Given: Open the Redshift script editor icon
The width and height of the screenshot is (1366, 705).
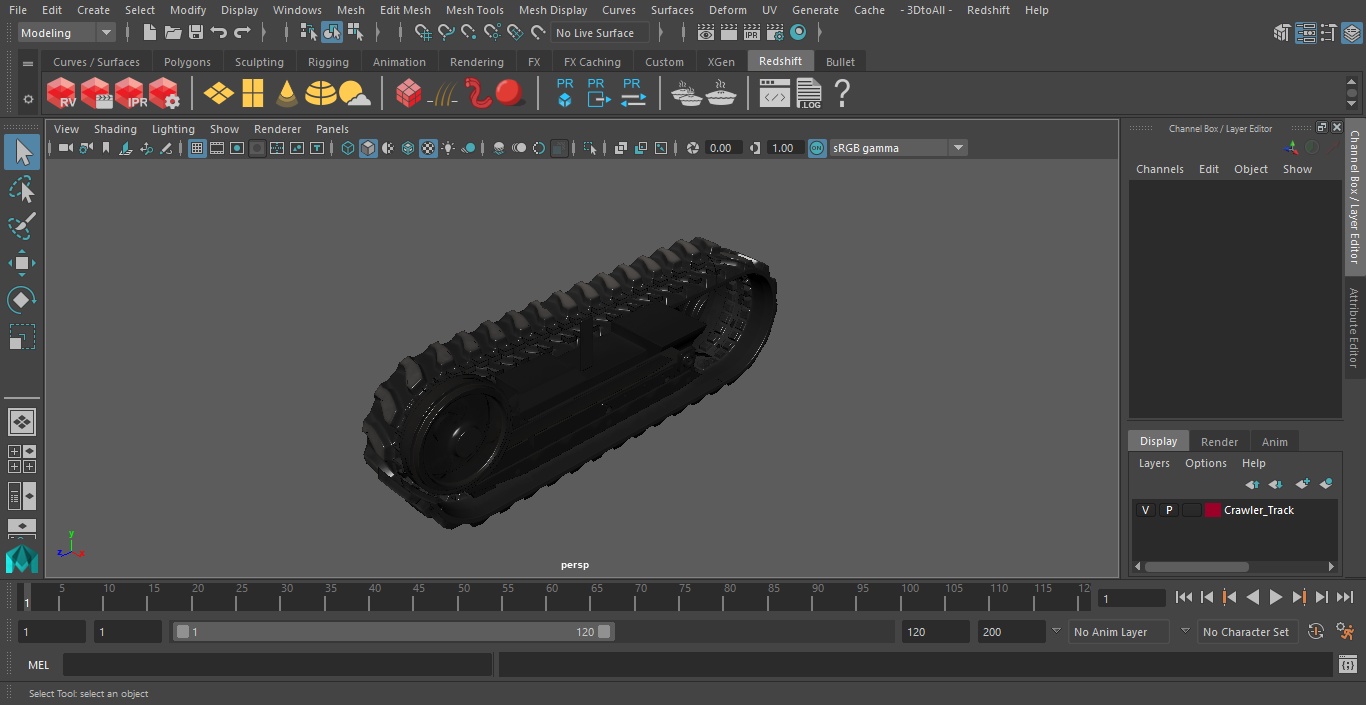Looking at the screenshot, I should click(x=775, y=93).
